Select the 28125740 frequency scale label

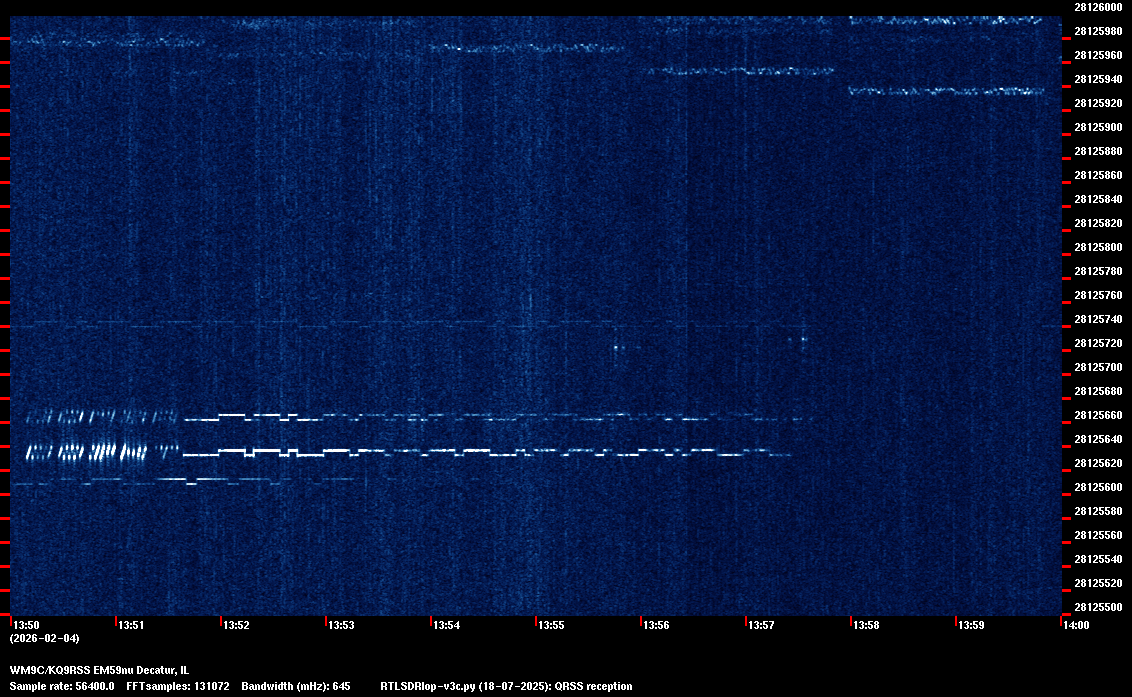tap(1097, 319)
